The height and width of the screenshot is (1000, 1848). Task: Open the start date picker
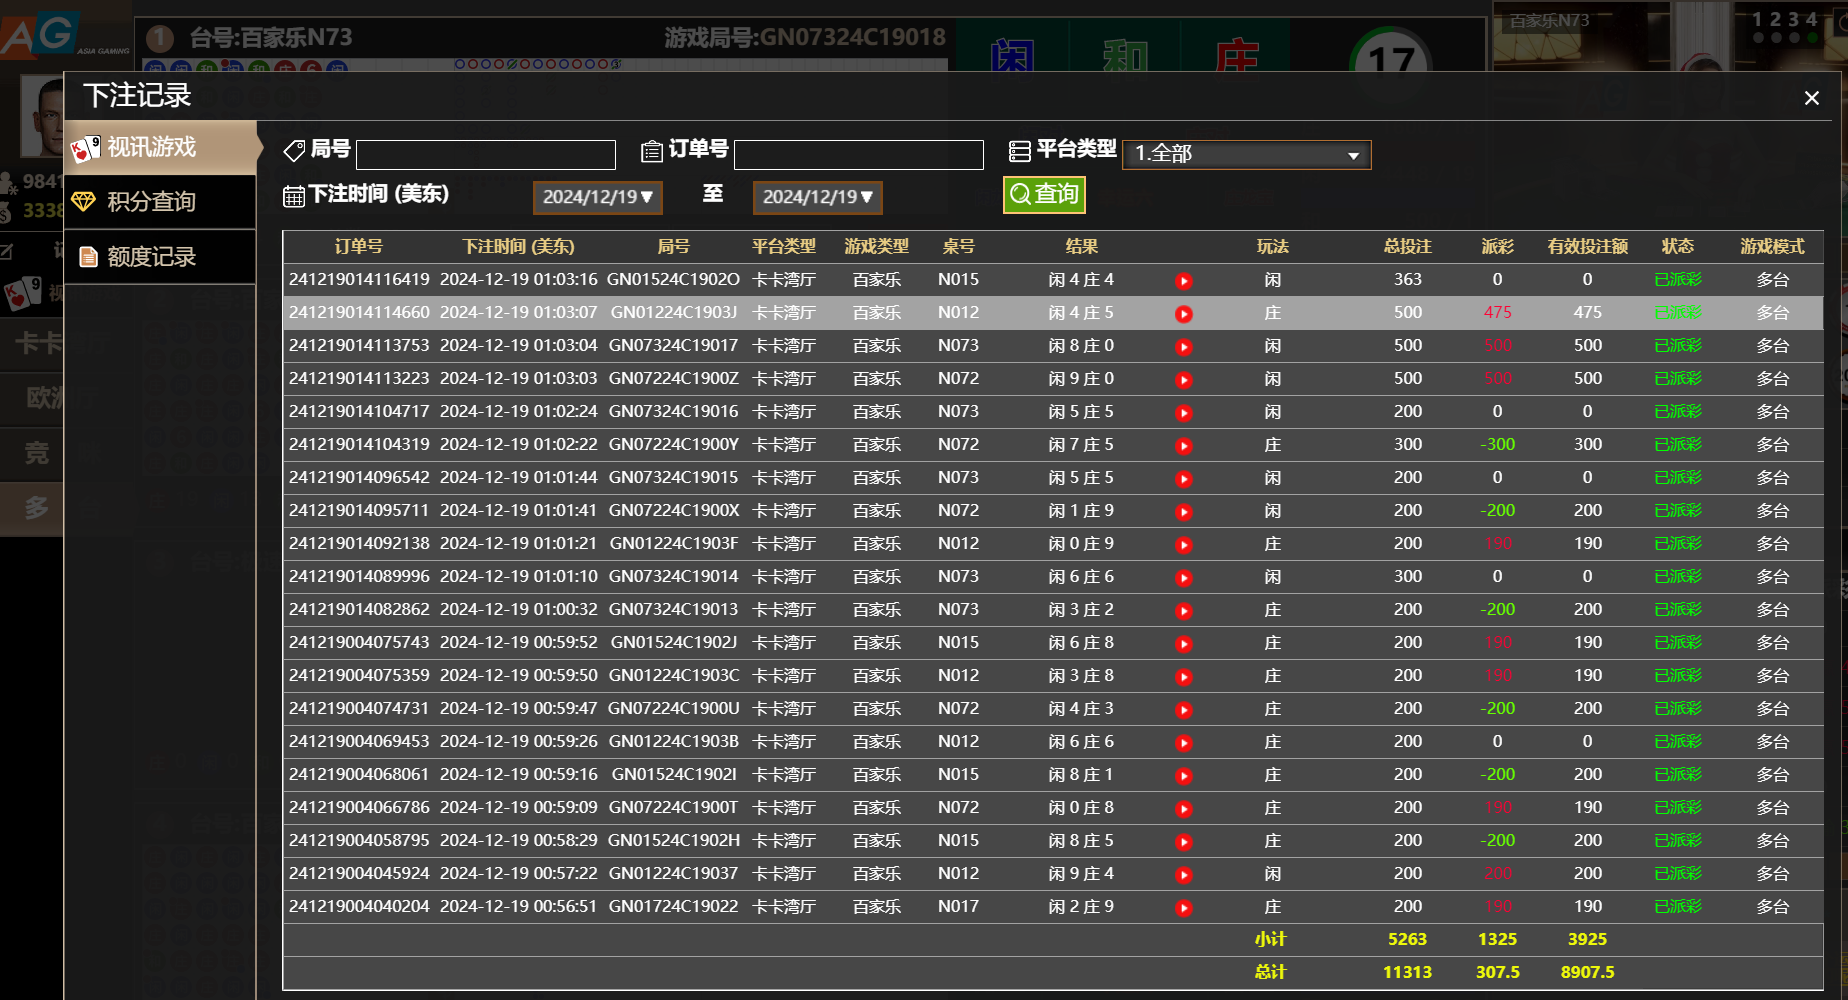(x=597, y=197)
